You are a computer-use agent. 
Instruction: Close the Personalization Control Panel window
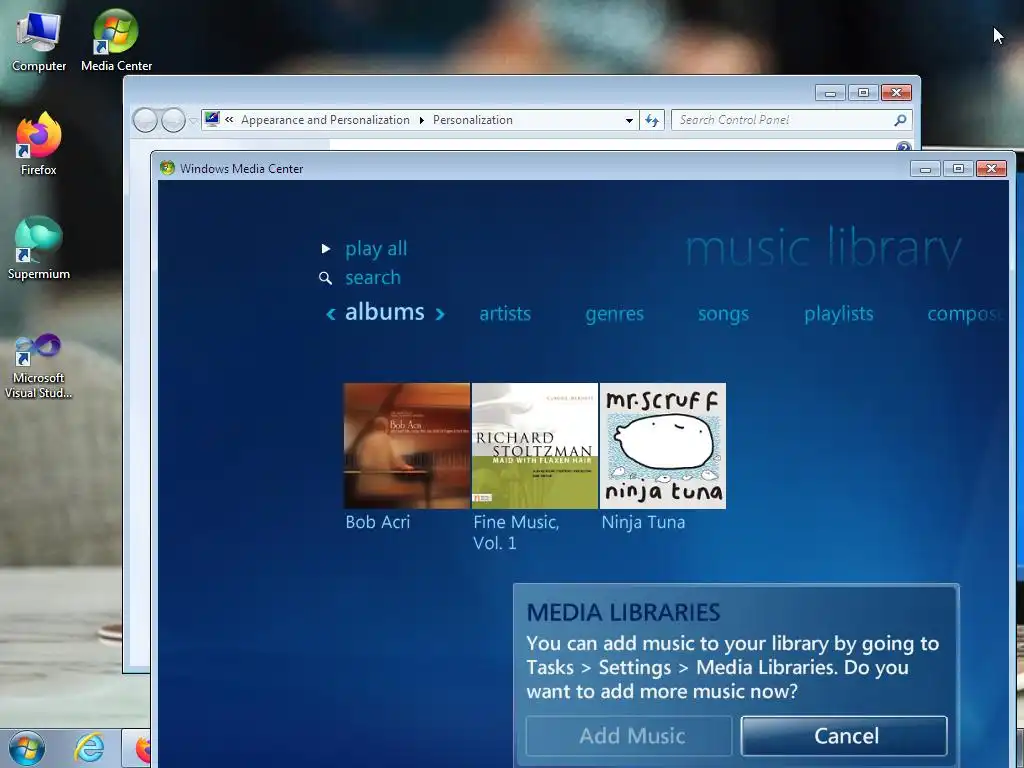tap(896, 93)
